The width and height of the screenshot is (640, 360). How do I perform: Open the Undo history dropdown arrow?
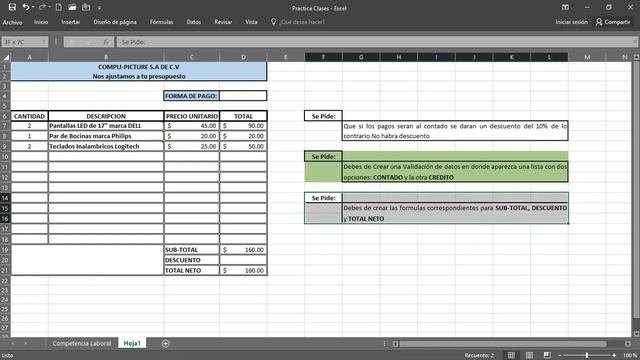tap(33, 7)
